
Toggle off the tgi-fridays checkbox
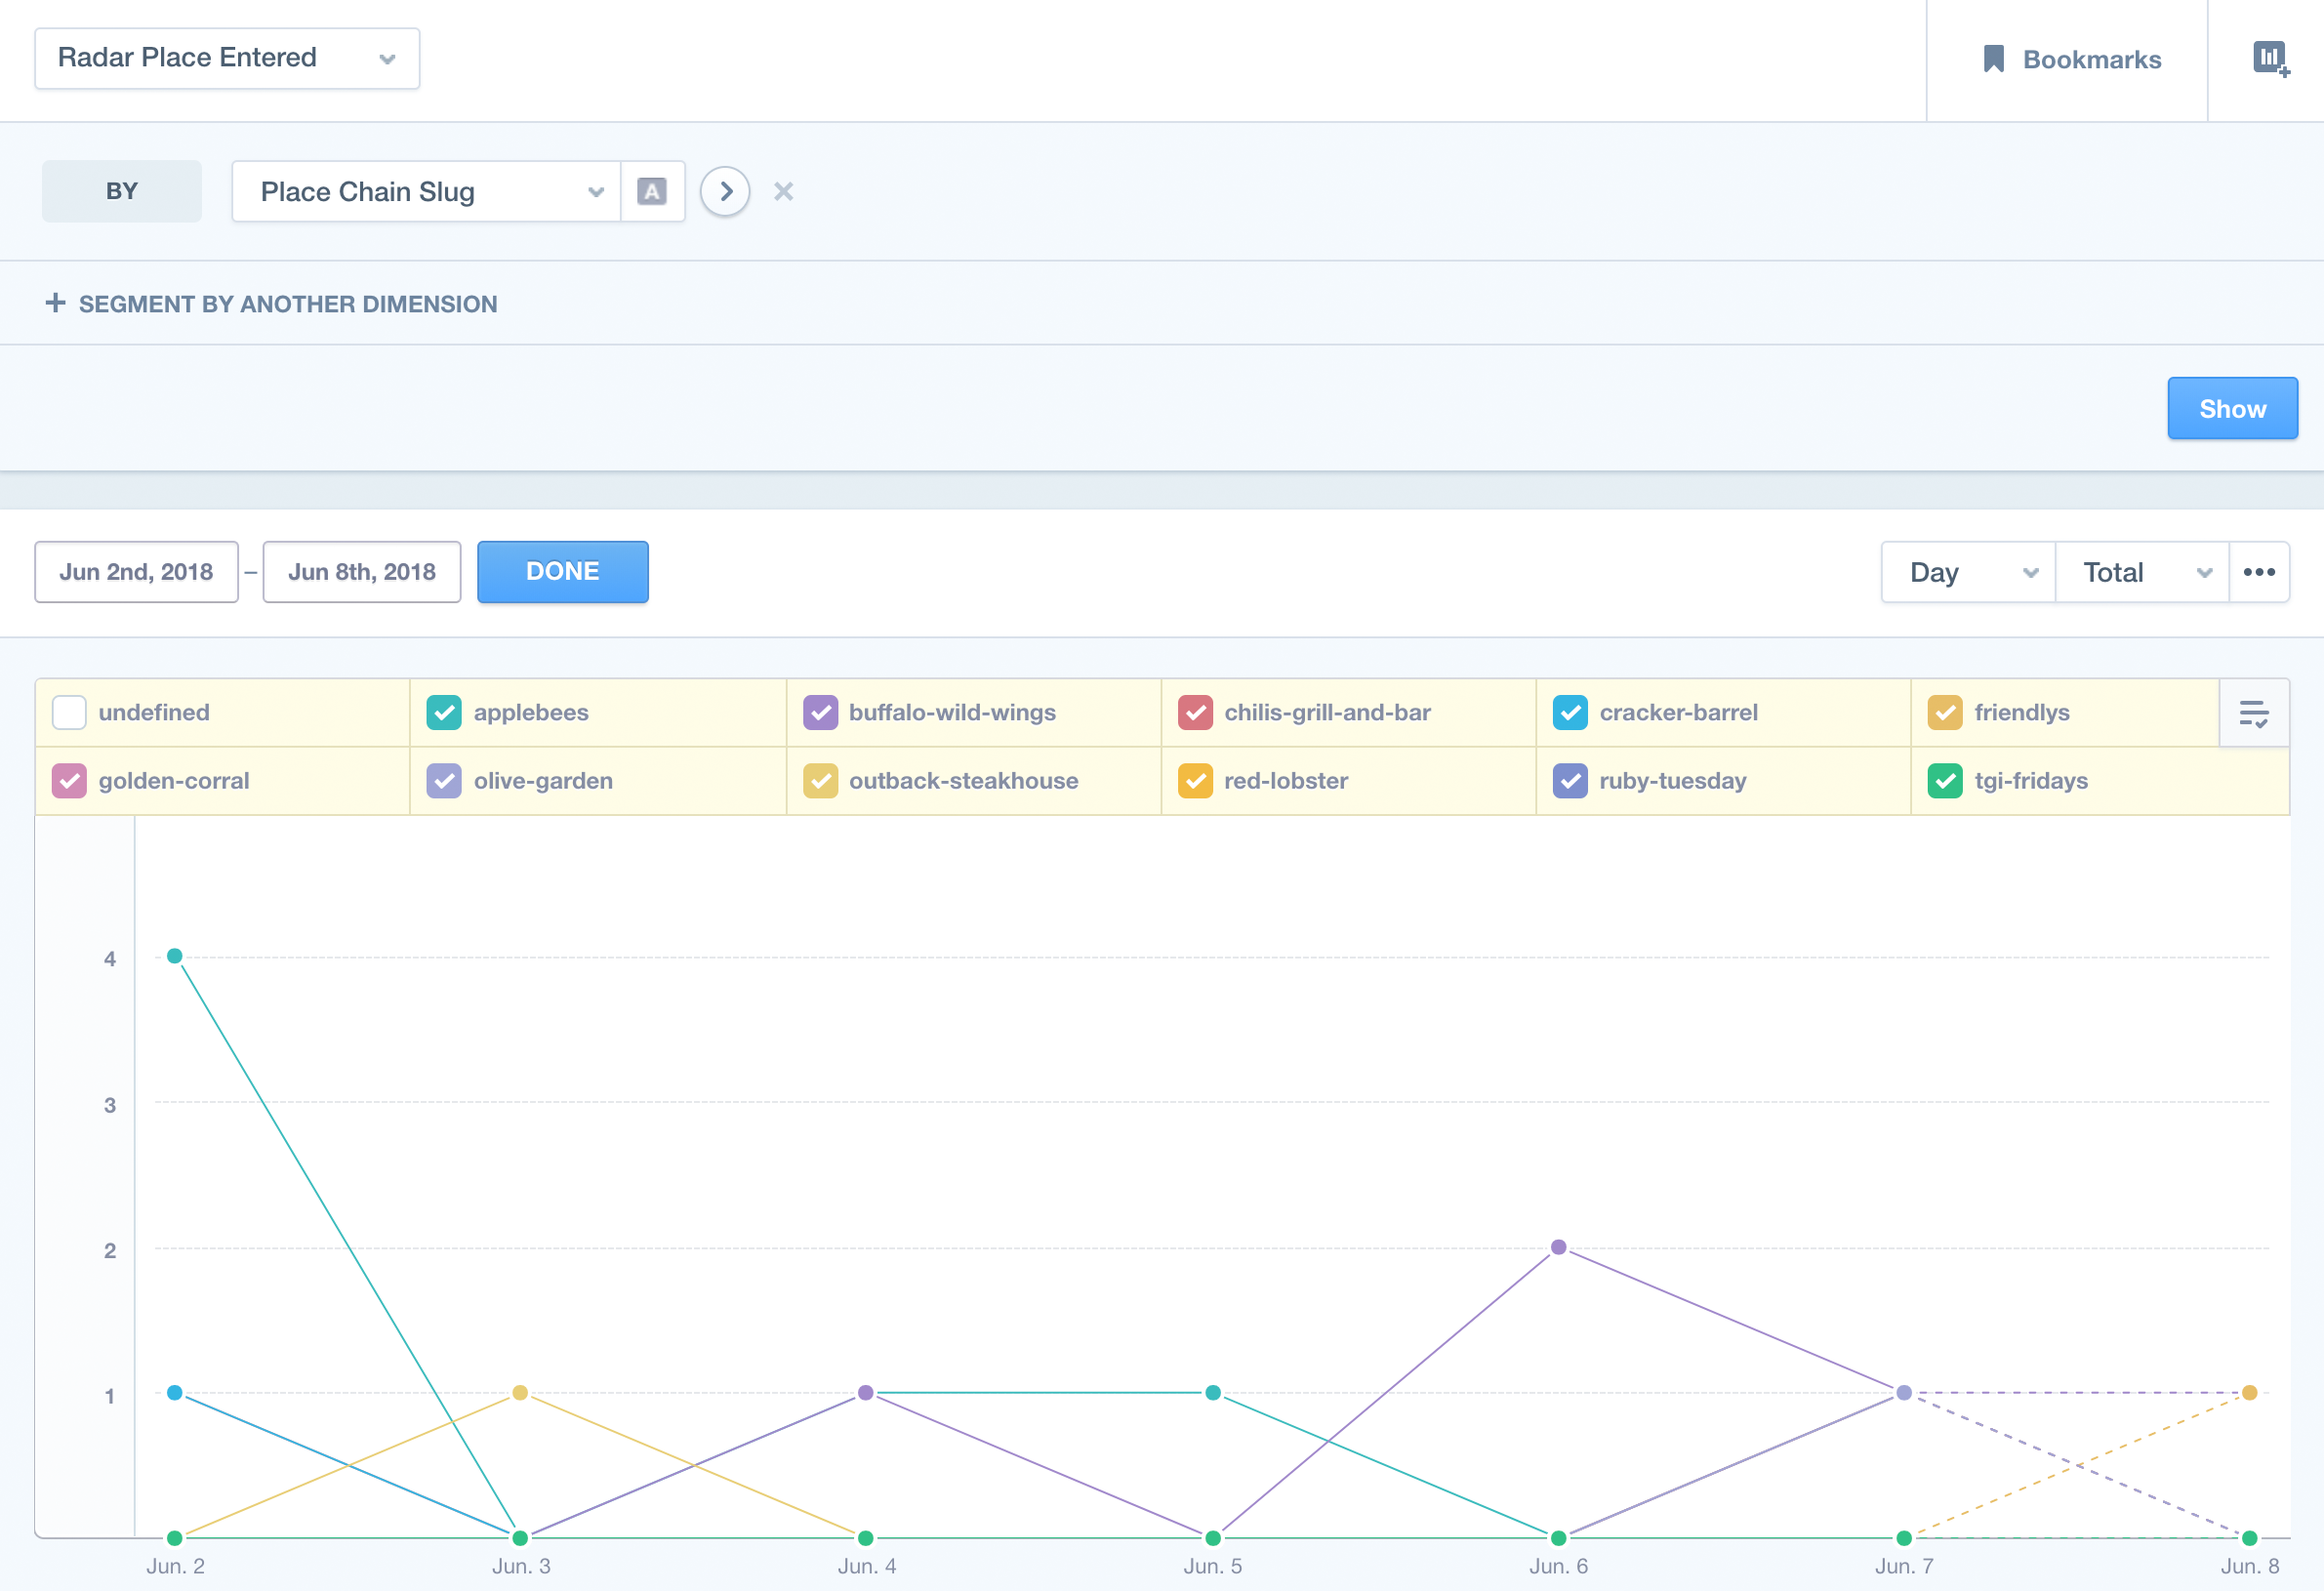(x=1945, y=781)
